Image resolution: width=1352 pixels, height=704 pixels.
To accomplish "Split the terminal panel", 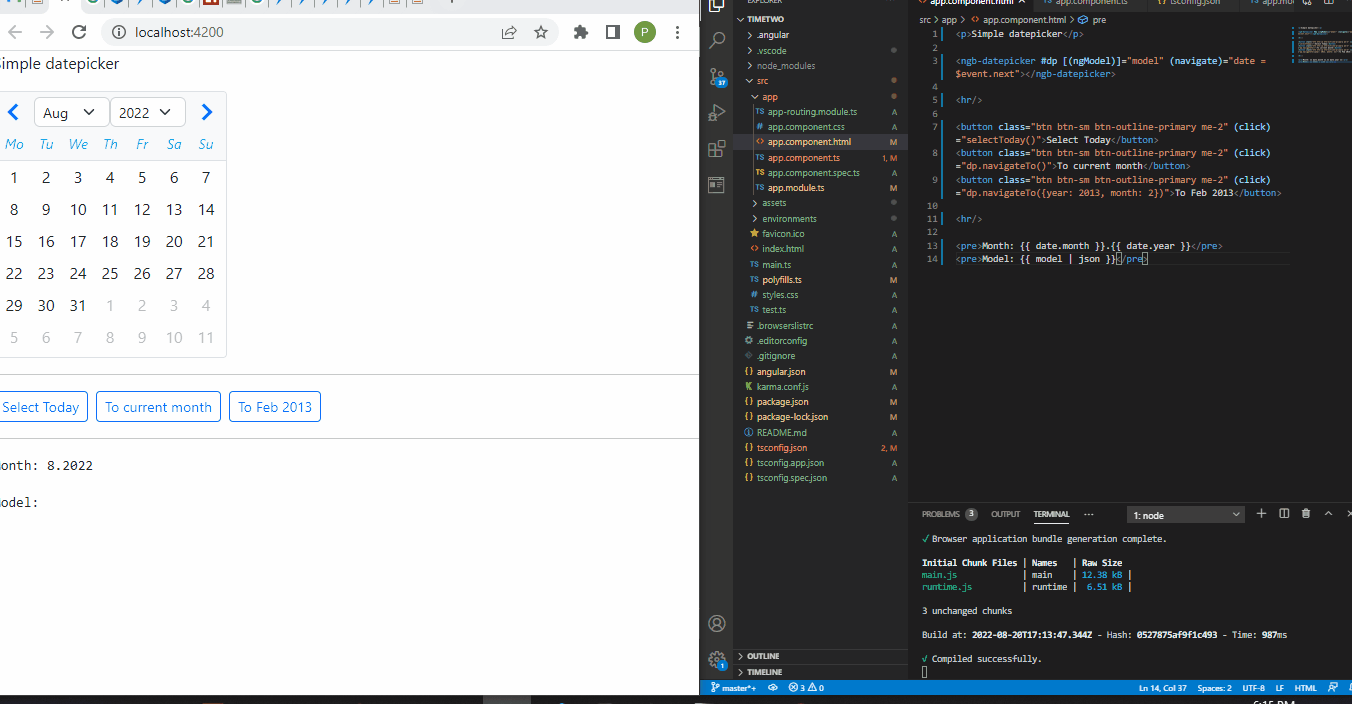I will point(1284,514).
